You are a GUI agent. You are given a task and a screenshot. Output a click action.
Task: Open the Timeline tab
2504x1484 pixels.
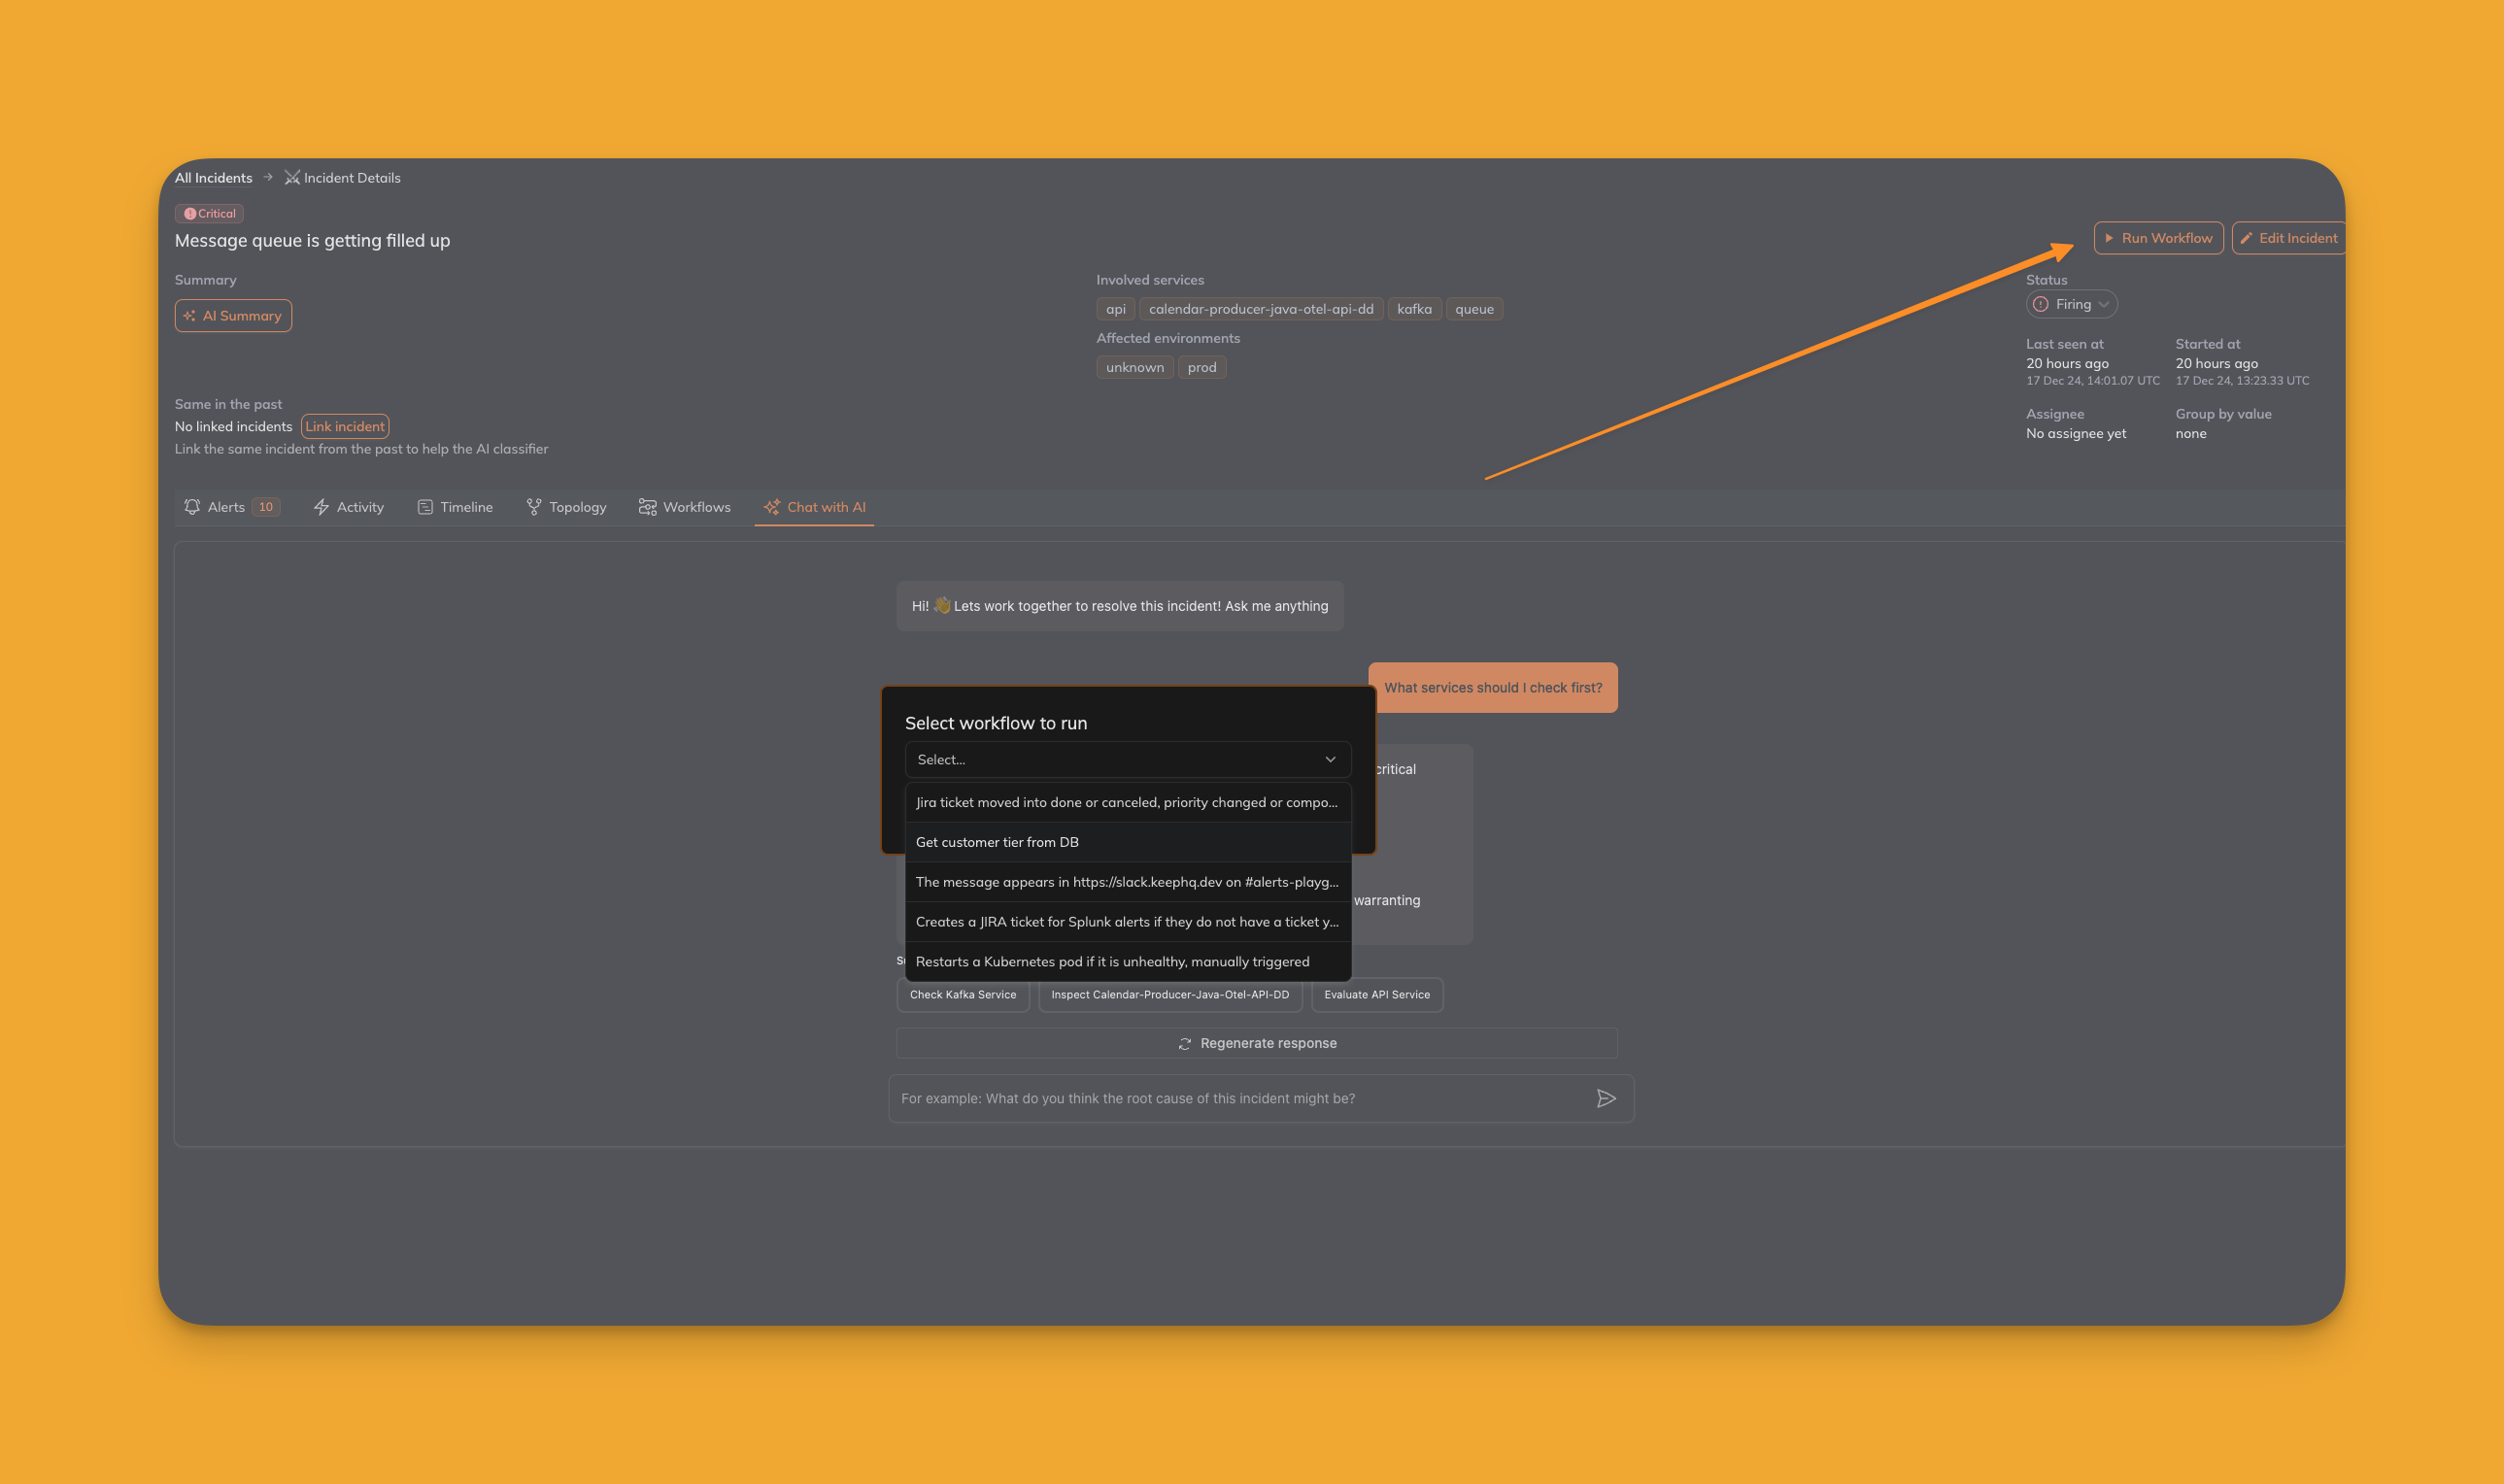click(x=455, y=507)
